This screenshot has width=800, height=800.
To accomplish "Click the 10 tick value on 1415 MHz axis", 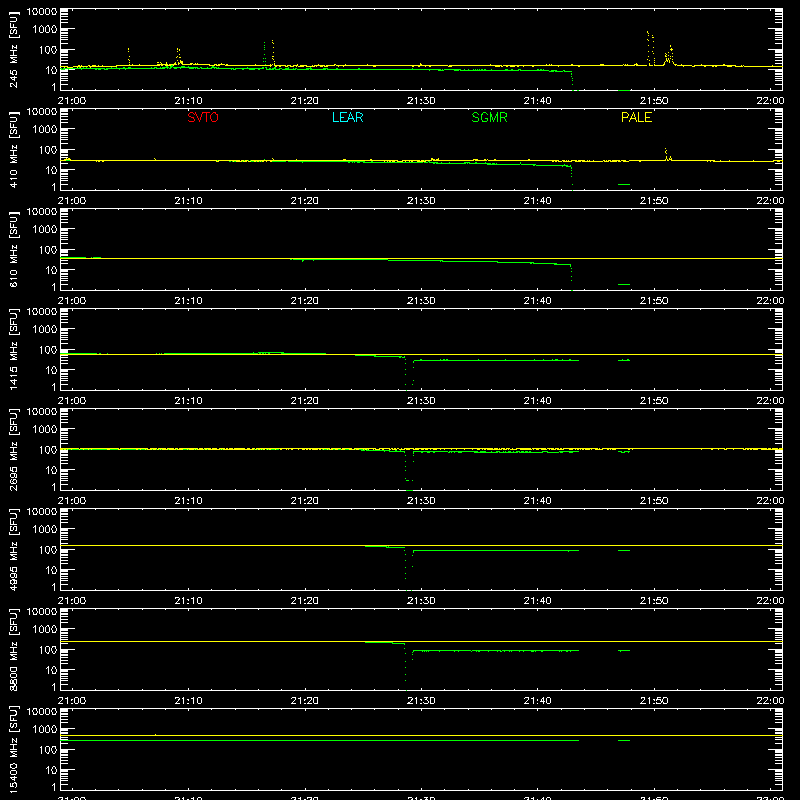I will coord(51,370).
